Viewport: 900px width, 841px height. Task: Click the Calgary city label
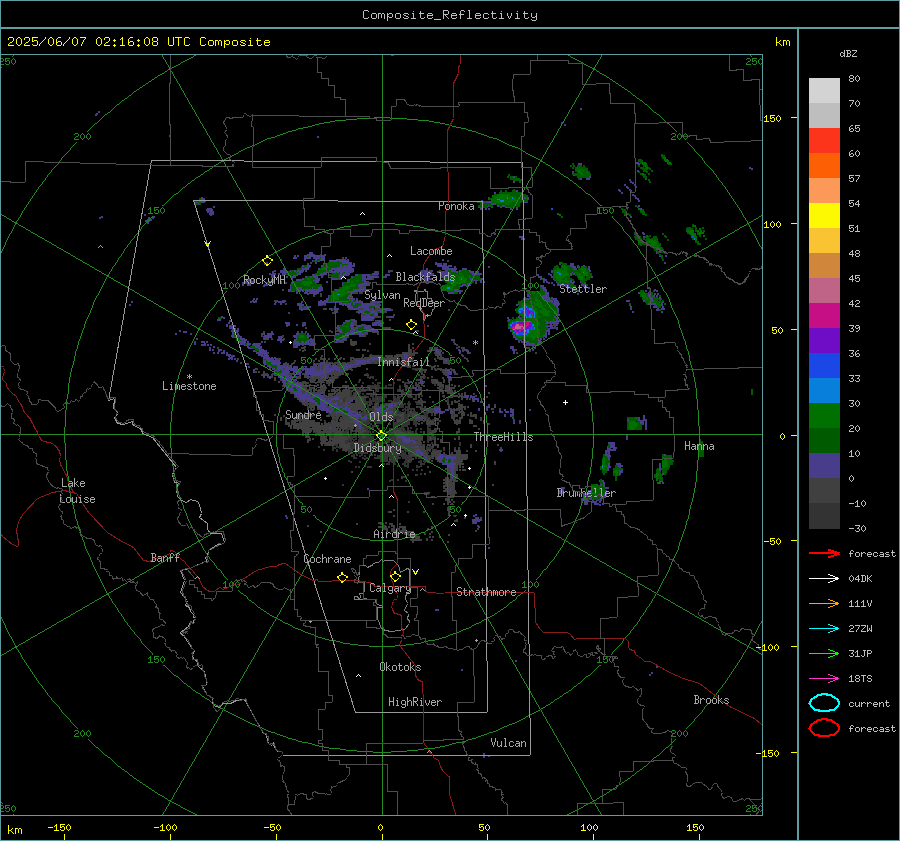tap(390, 588)
